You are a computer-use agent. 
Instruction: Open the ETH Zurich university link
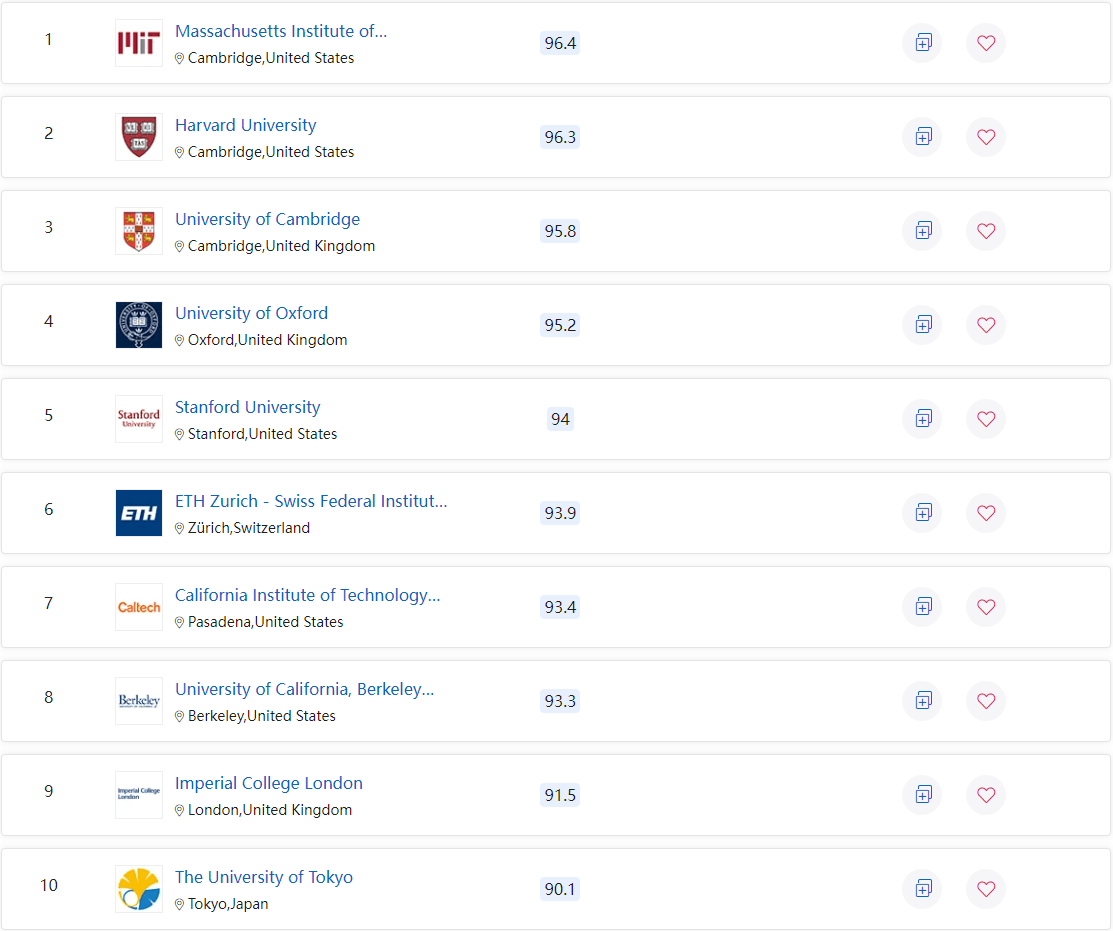coord(311,501)
